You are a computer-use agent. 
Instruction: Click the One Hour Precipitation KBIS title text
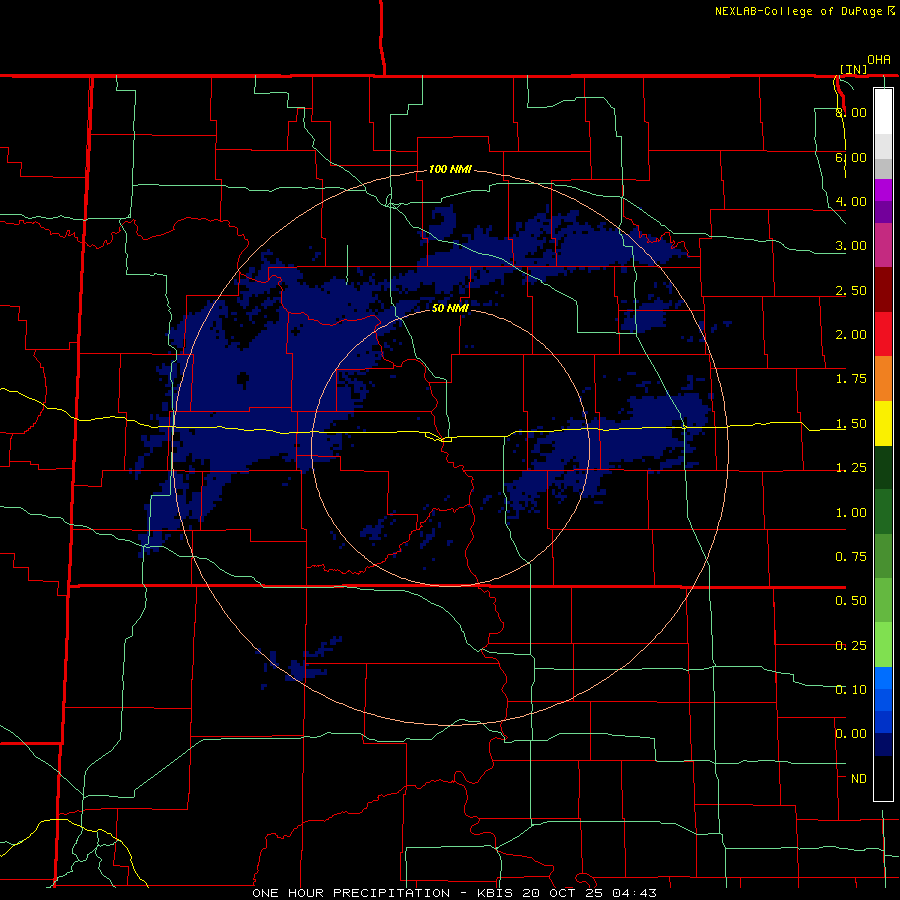[x=454, y=893]
